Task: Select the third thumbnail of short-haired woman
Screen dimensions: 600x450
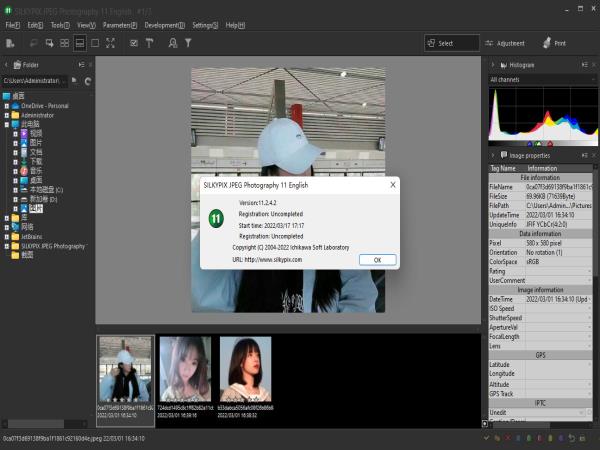Action: point(245,378)
